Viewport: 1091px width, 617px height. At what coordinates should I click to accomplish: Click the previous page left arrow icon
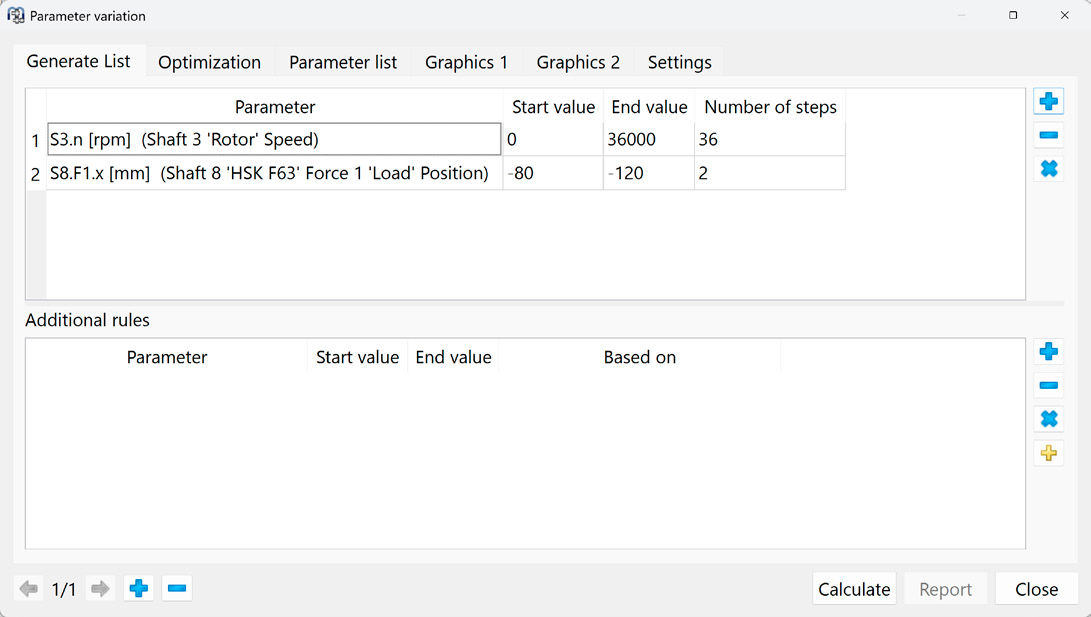pyautogui.click(x=28, y=588)
